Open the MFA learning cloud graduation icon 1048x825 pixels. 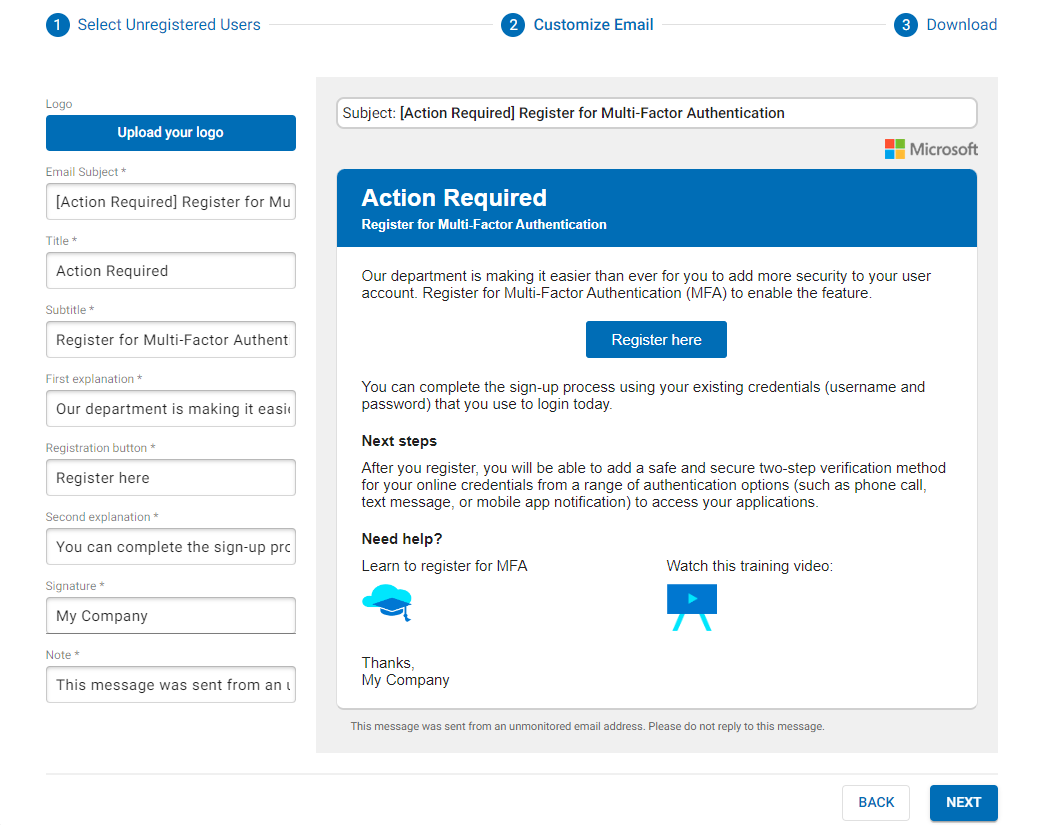pos(387,603)
